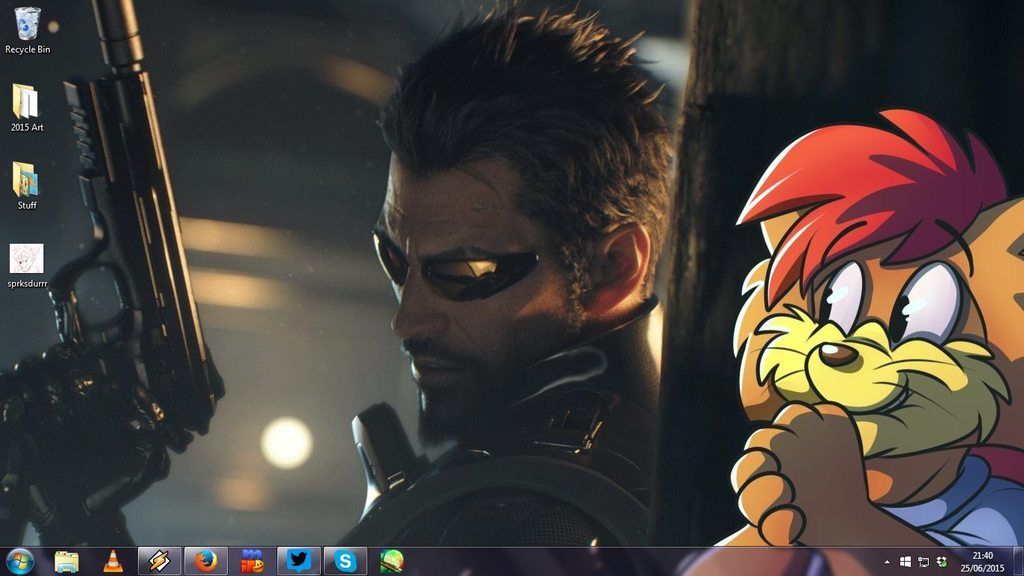Open the colorful pixel-art app on taskbar
Viewport: 1024px width, 576px height.
252,562
